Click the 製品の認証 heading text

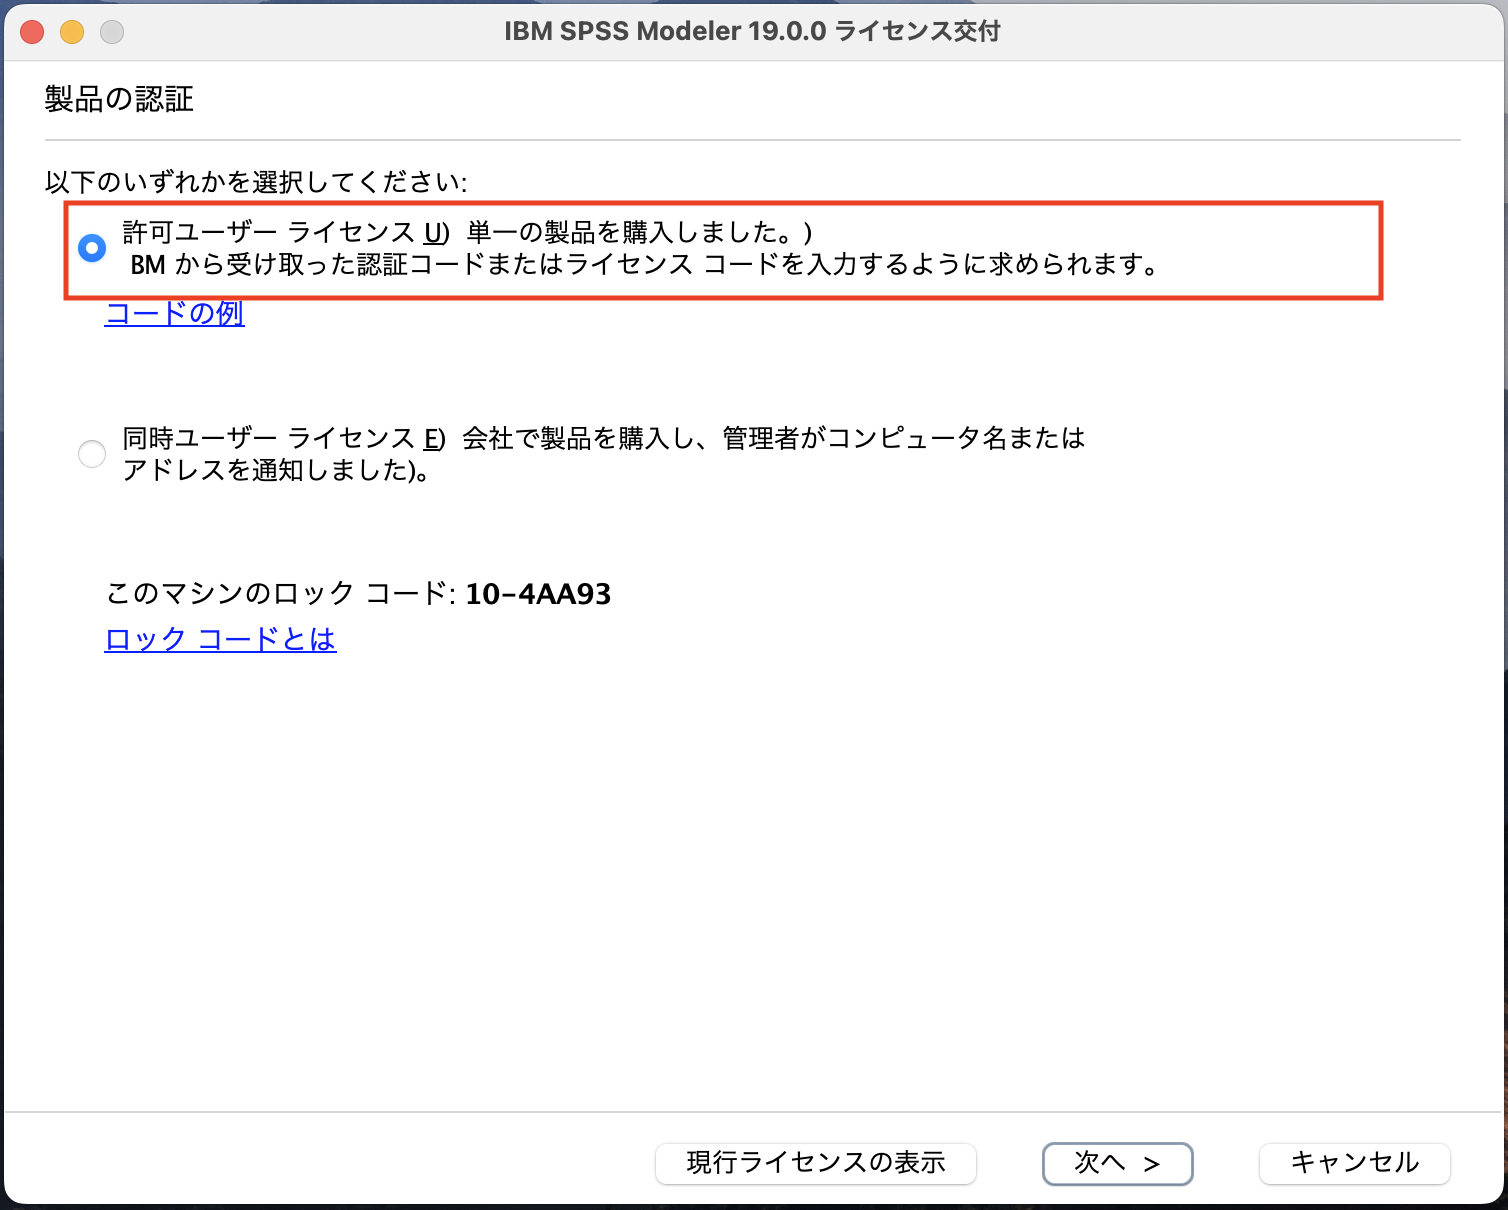tap(119, 99)
